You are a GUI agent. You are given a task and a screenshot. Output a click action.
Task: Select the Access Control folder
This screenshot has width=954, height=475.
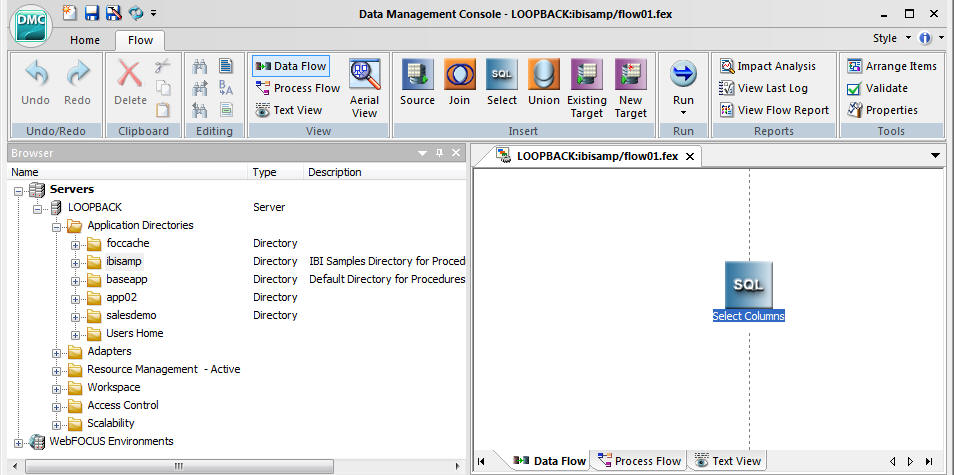point(123,405)
